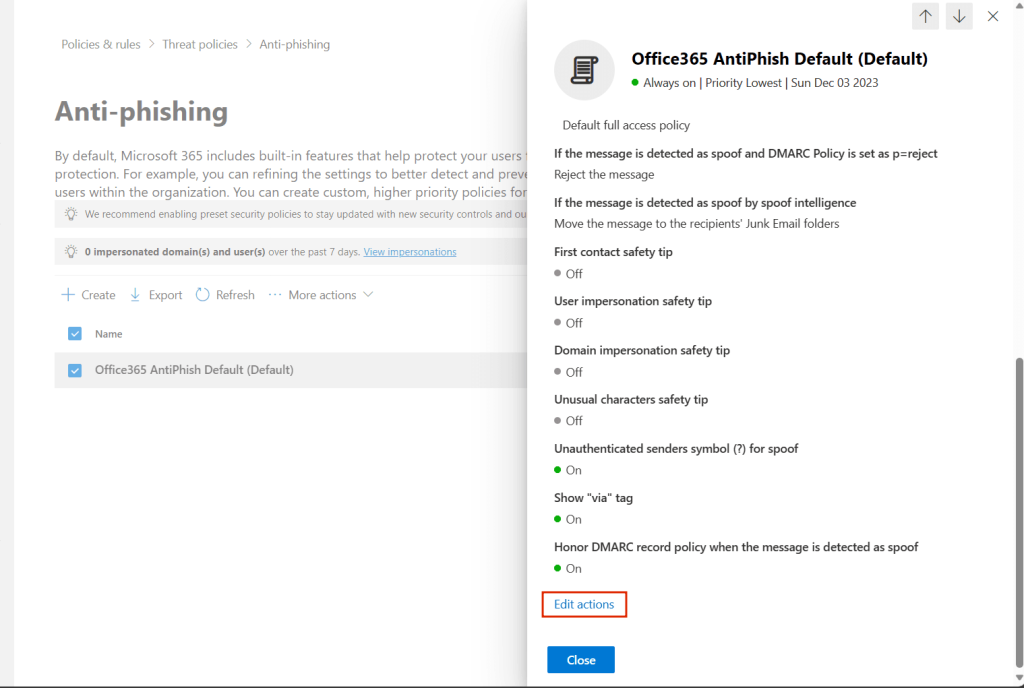Expand the More actions dropdown
The image size is (1024, 688).
click(x=368, y=295)
